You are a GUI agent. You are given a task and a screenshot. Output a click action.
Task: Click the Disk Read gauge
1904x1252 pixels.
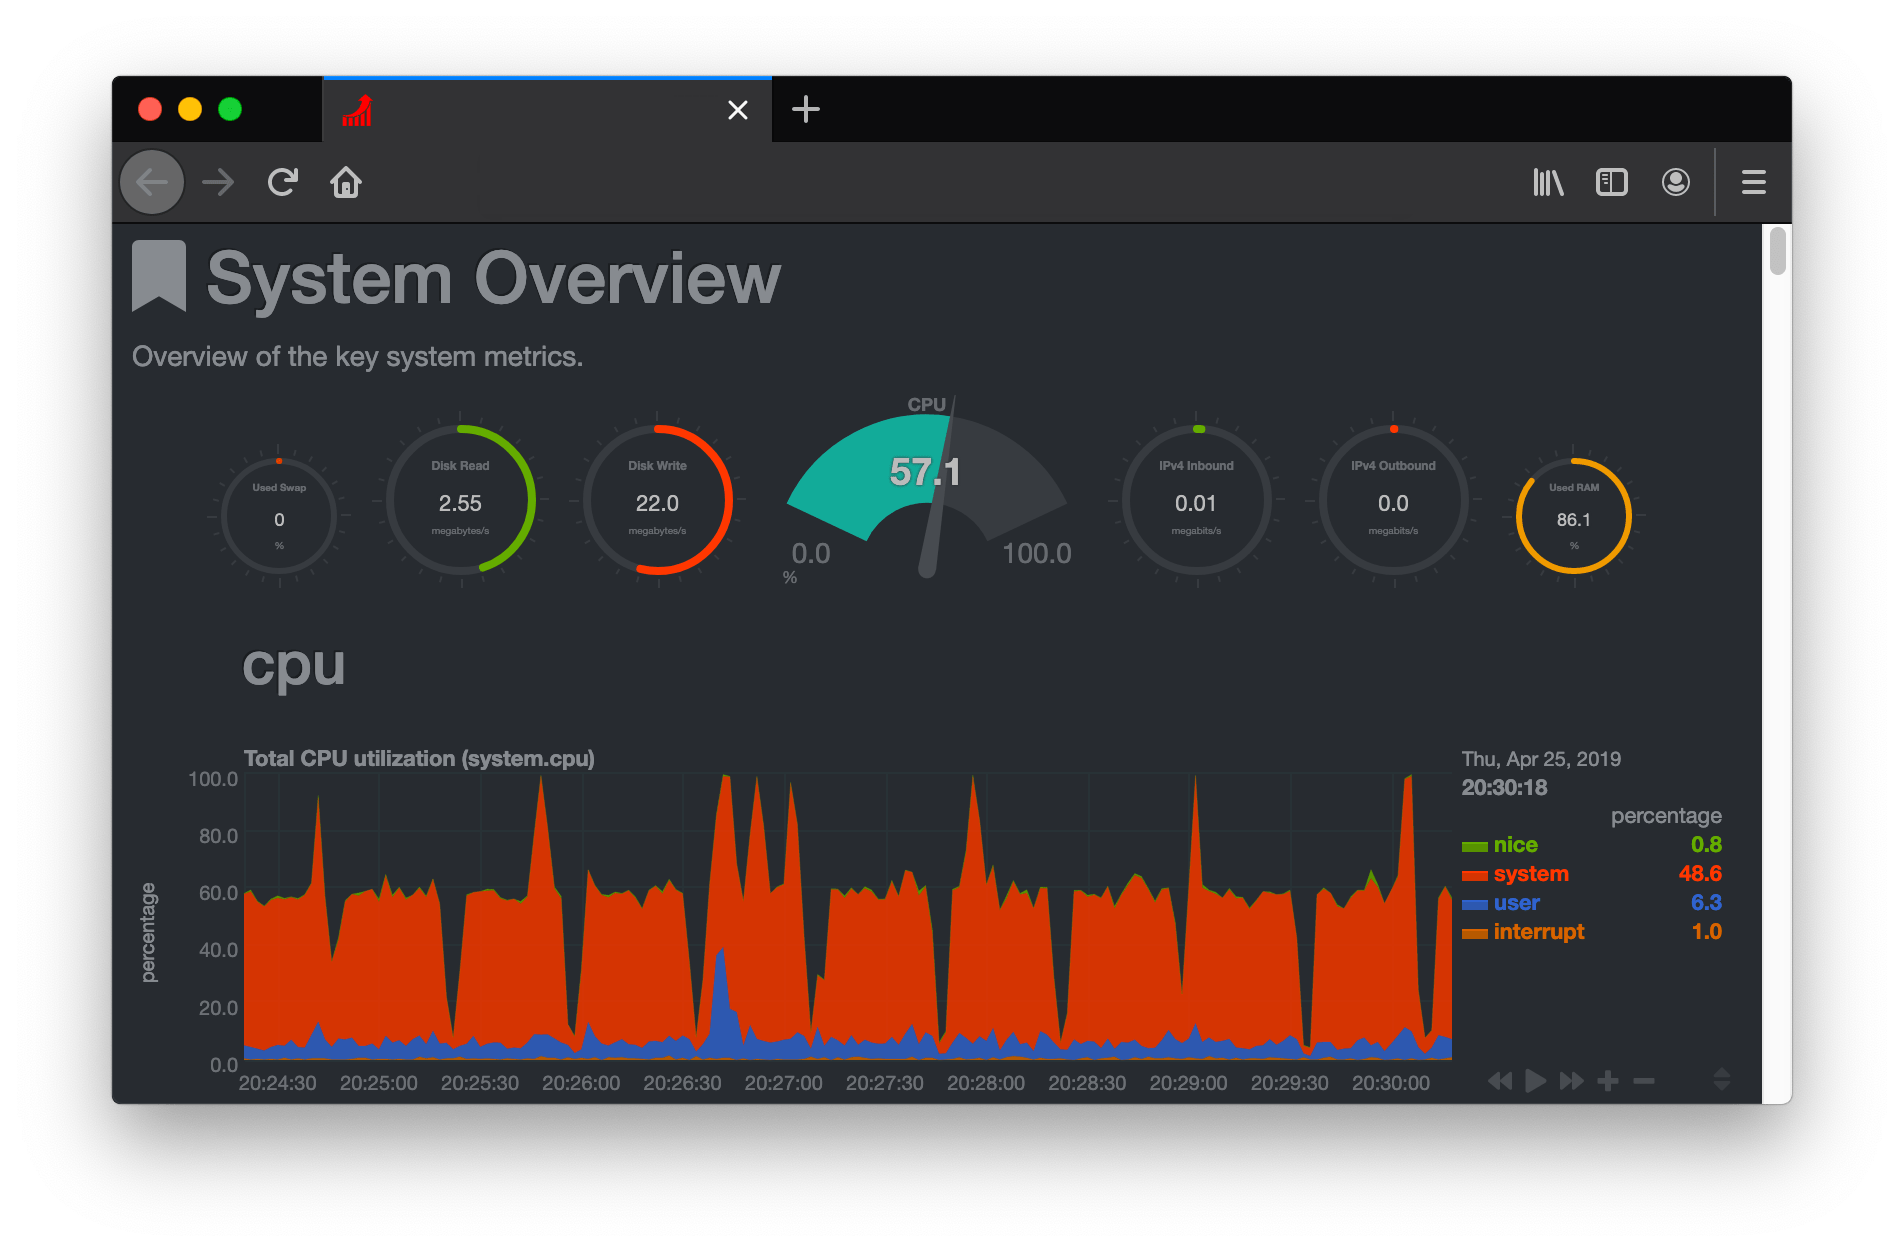point(460,500)
